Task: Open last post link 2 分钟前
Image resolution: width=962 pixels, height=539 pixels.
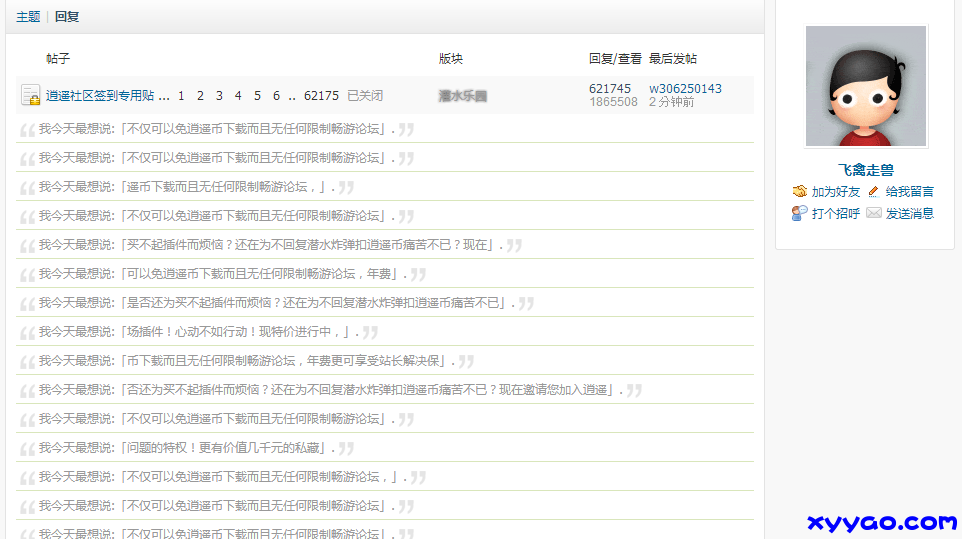Action: point(671,102)
